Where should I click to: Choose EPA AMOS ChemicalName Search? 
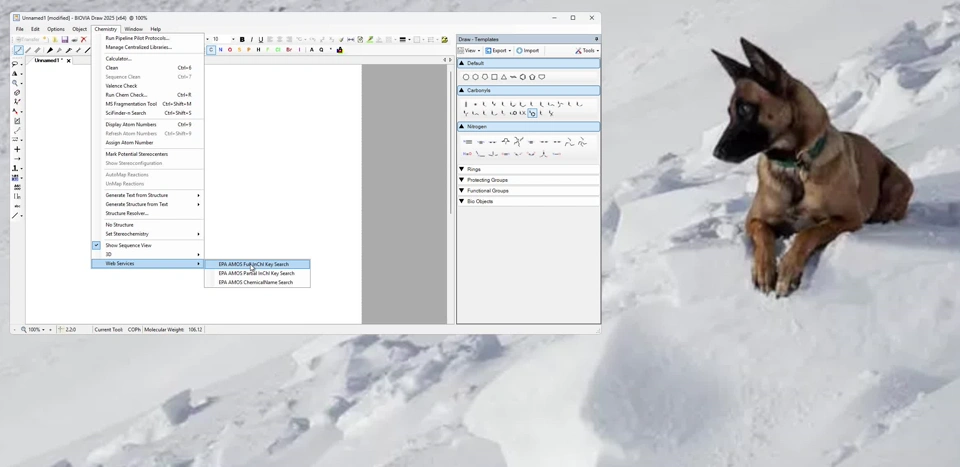[256, 282]
